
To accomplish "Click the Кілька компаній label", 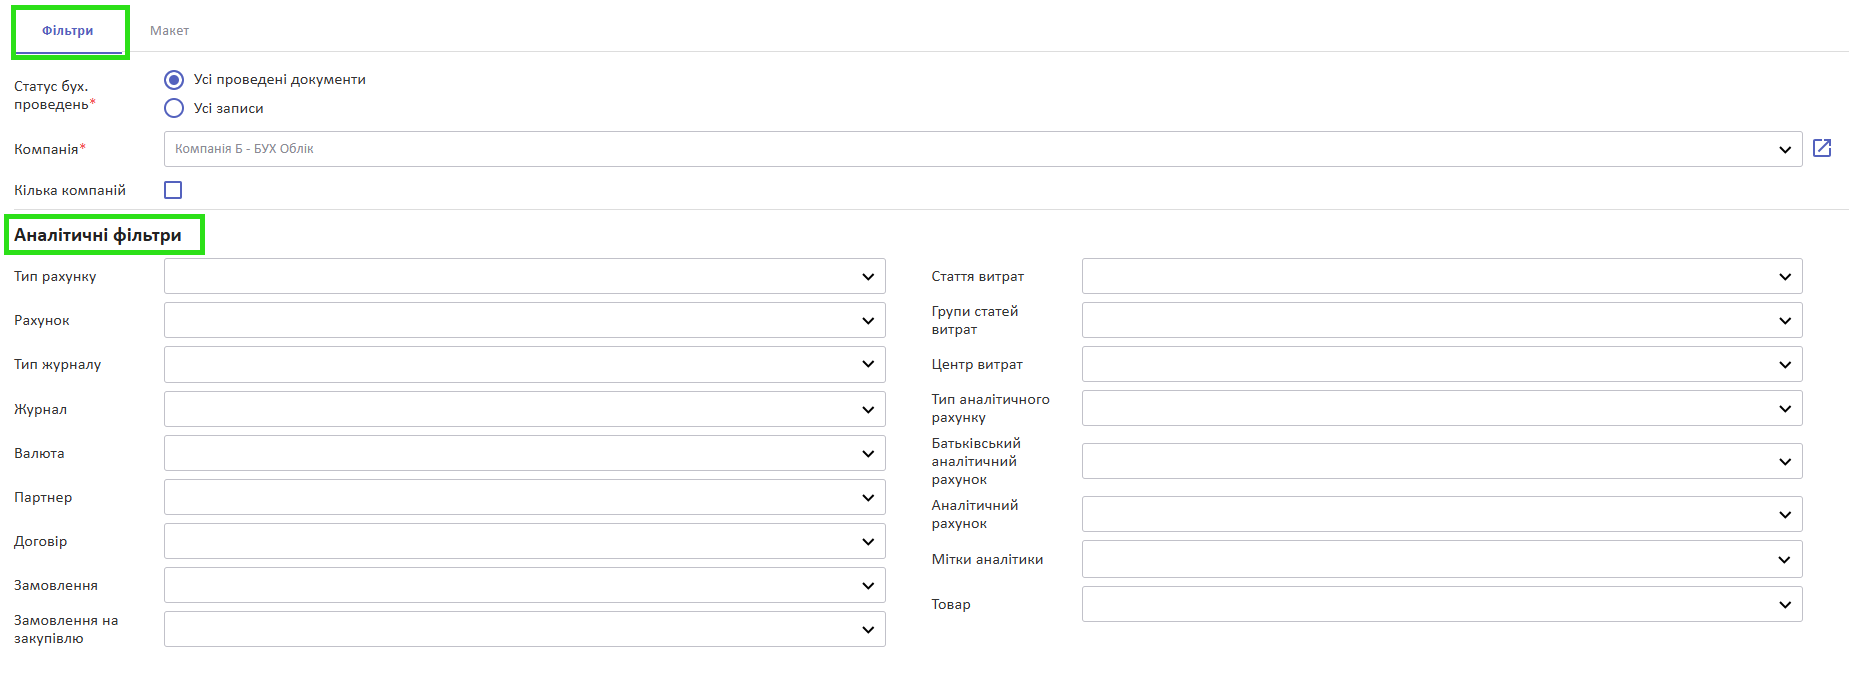I will click(x=70, y=190).
